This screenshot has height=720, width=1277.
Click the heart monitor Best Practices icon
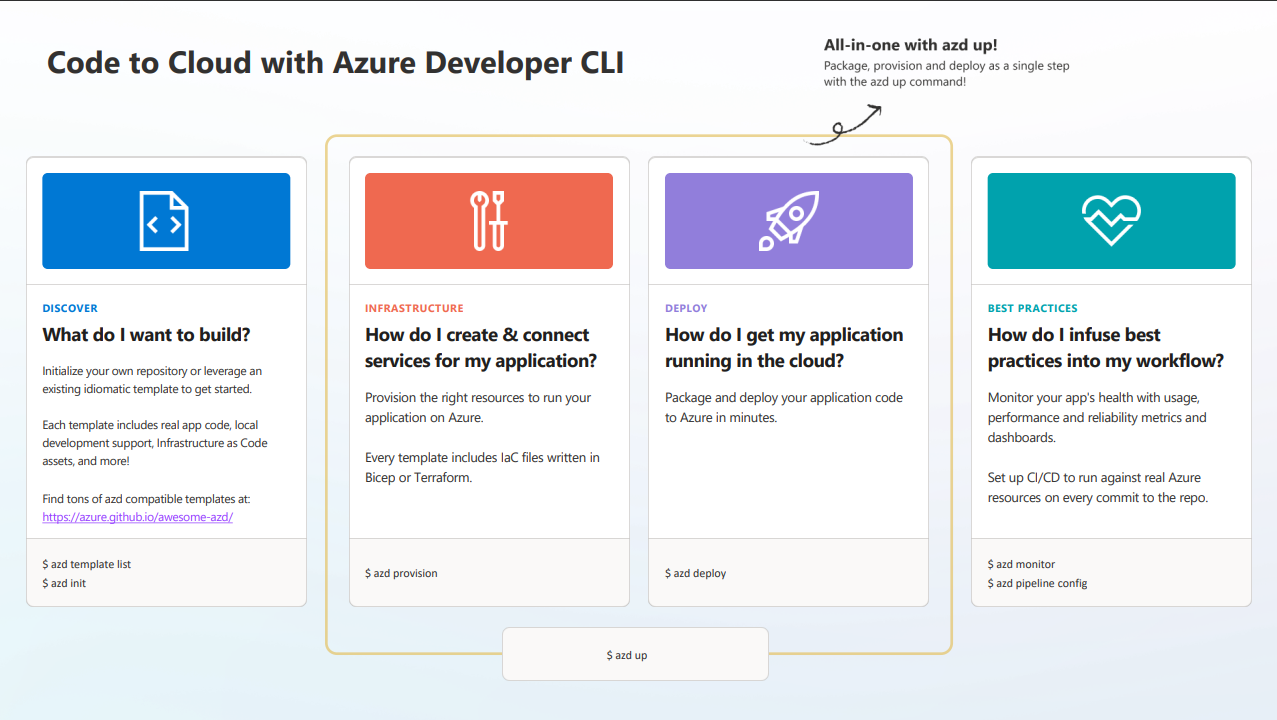coord(1111,220)
